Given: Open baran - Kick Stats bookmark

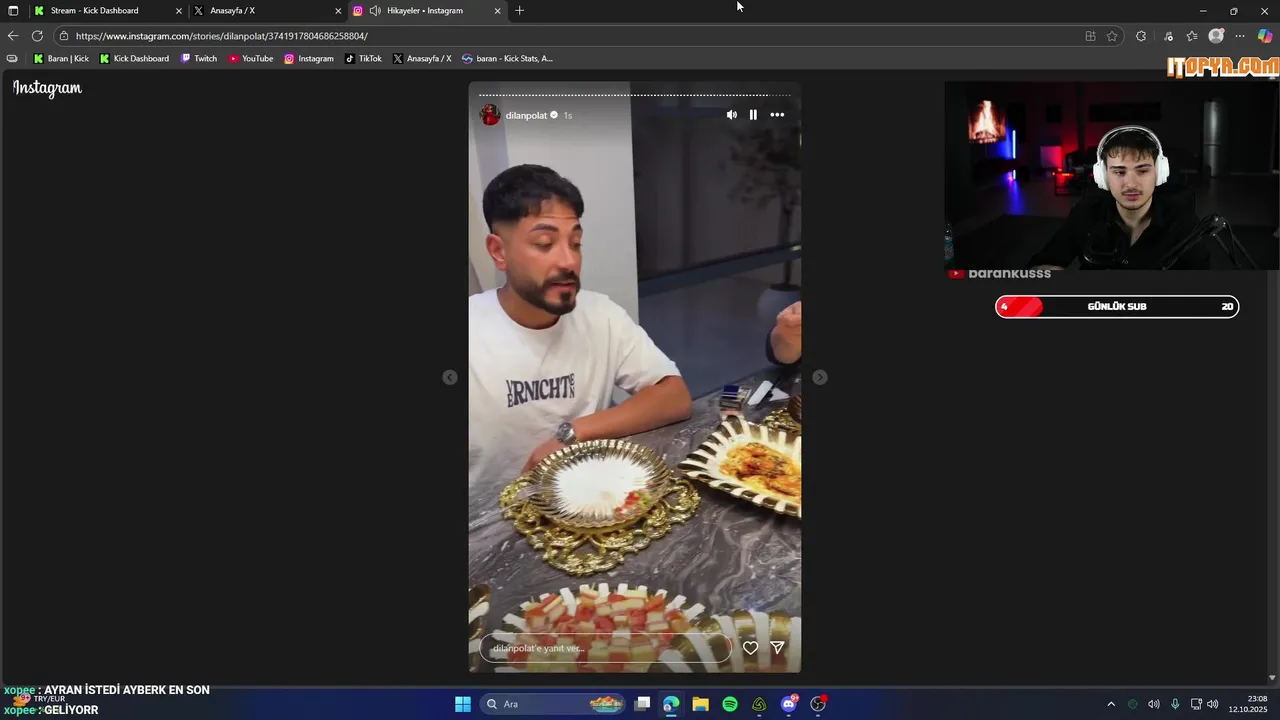Looking at the screenshot, I should pyautogui.click(x=507, y=59).
